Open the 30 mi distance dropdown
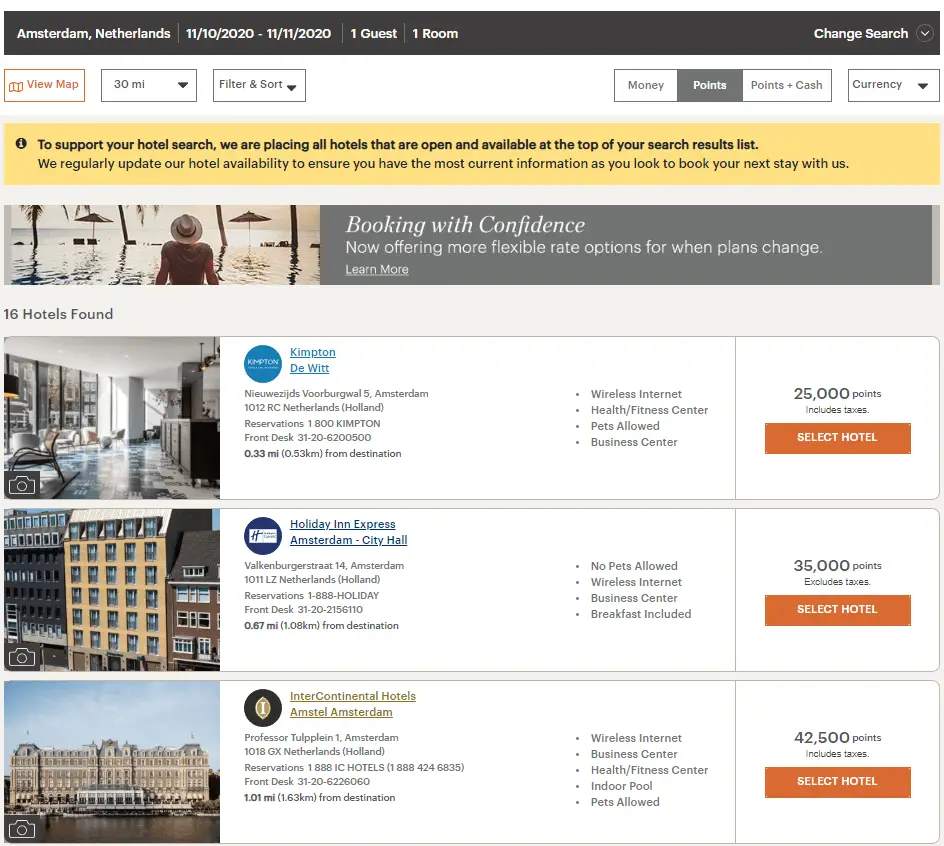The height and width of the screenshot is (846, 944). pyautogui.click(x=149, y=85)
